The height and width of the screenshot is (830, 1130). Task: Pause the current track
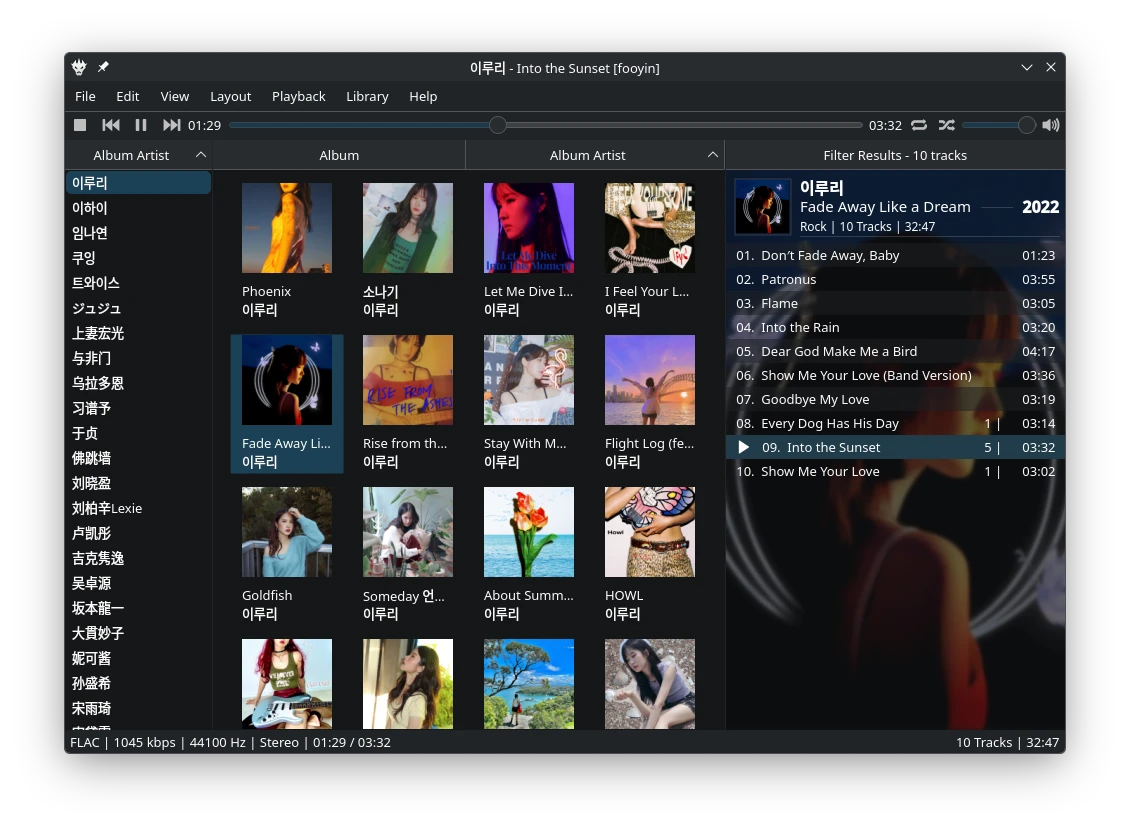coord(141,125)
